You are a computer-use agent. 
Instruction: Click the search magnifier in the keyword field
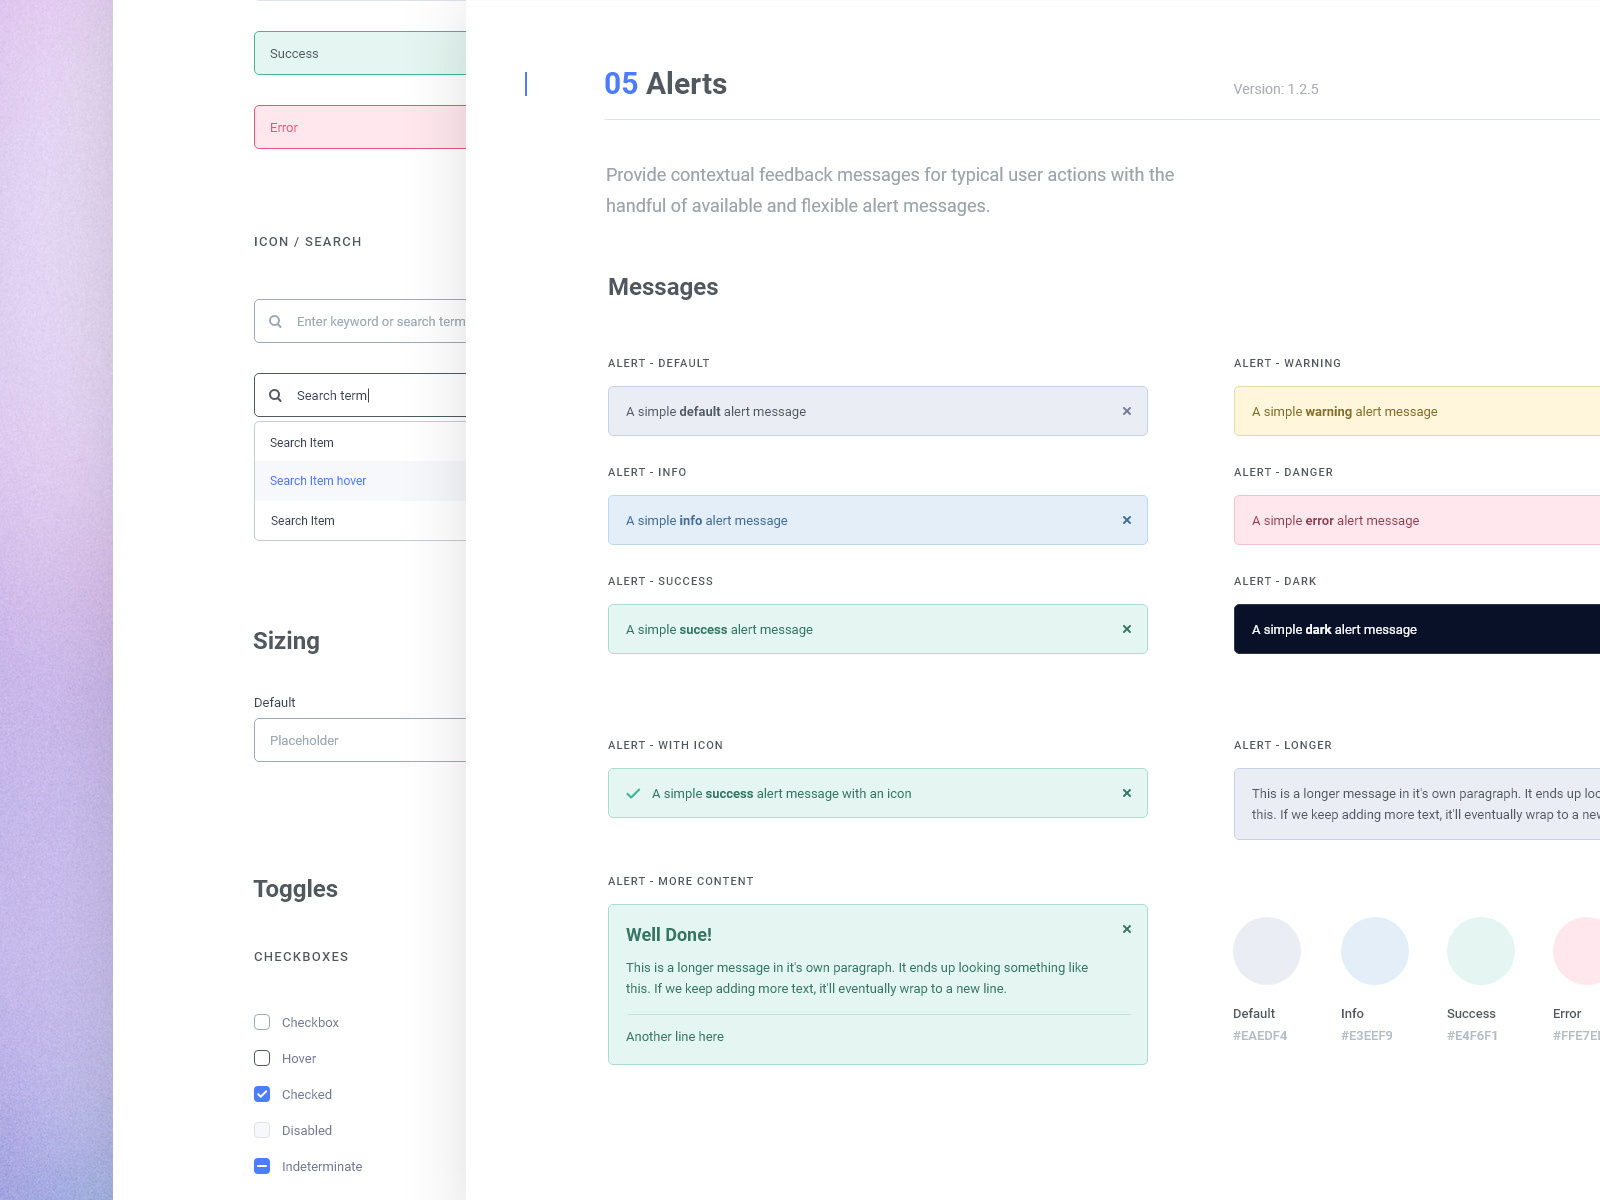click(x=276, y=321)
